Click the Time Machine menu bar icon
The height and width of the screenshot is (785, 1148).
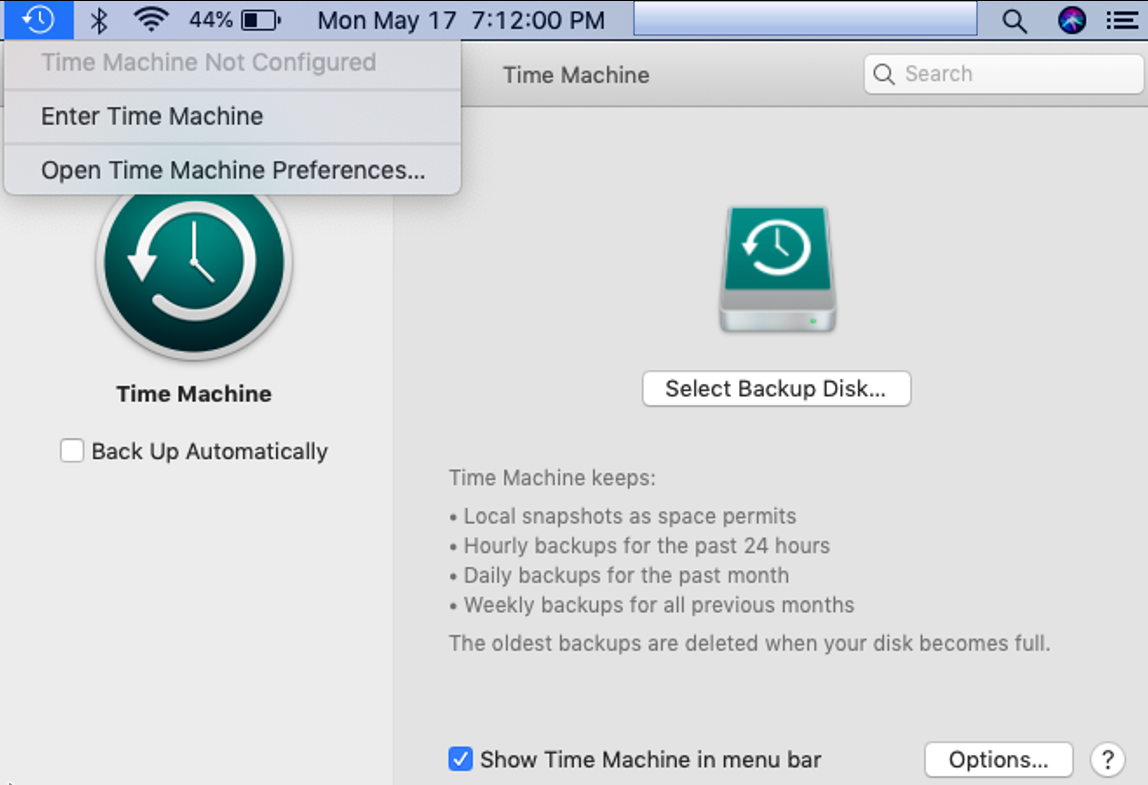[x=38, y=20]
